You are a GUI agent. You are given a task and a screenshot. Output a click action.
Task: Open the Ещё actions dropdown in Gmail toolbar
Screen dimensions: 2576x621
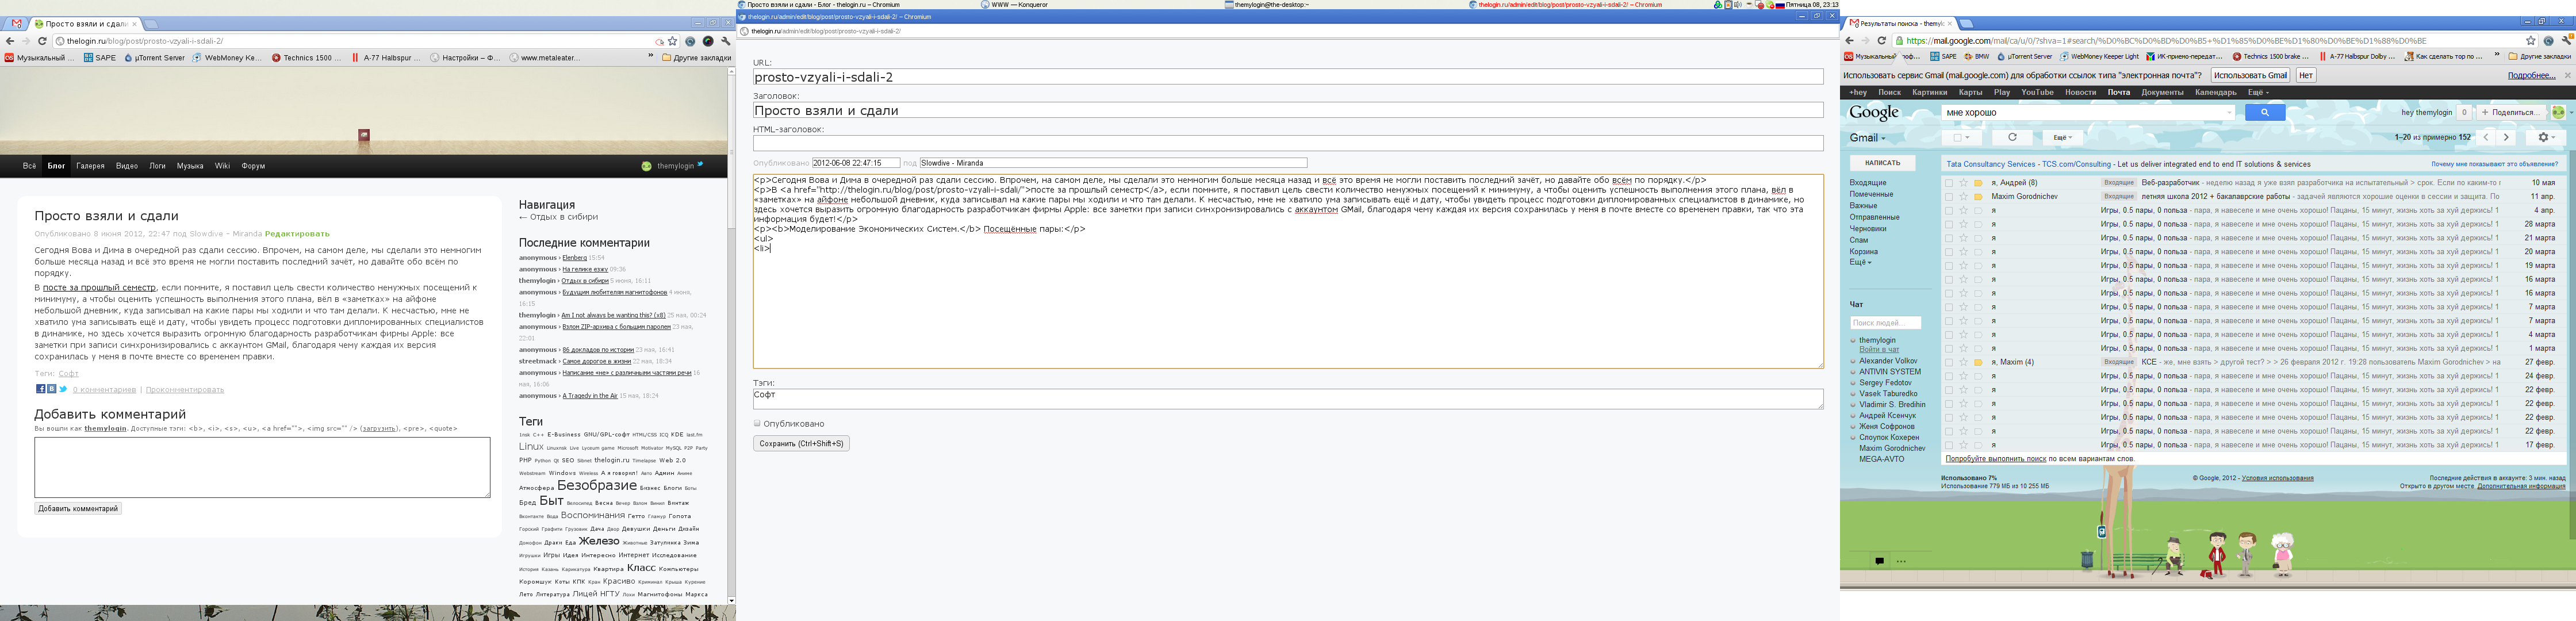(2062, 137)
